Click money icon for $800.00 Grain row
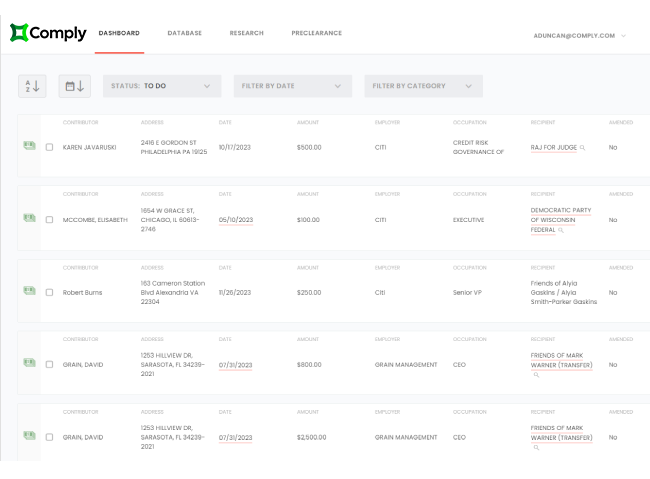 tap(29, 362)
